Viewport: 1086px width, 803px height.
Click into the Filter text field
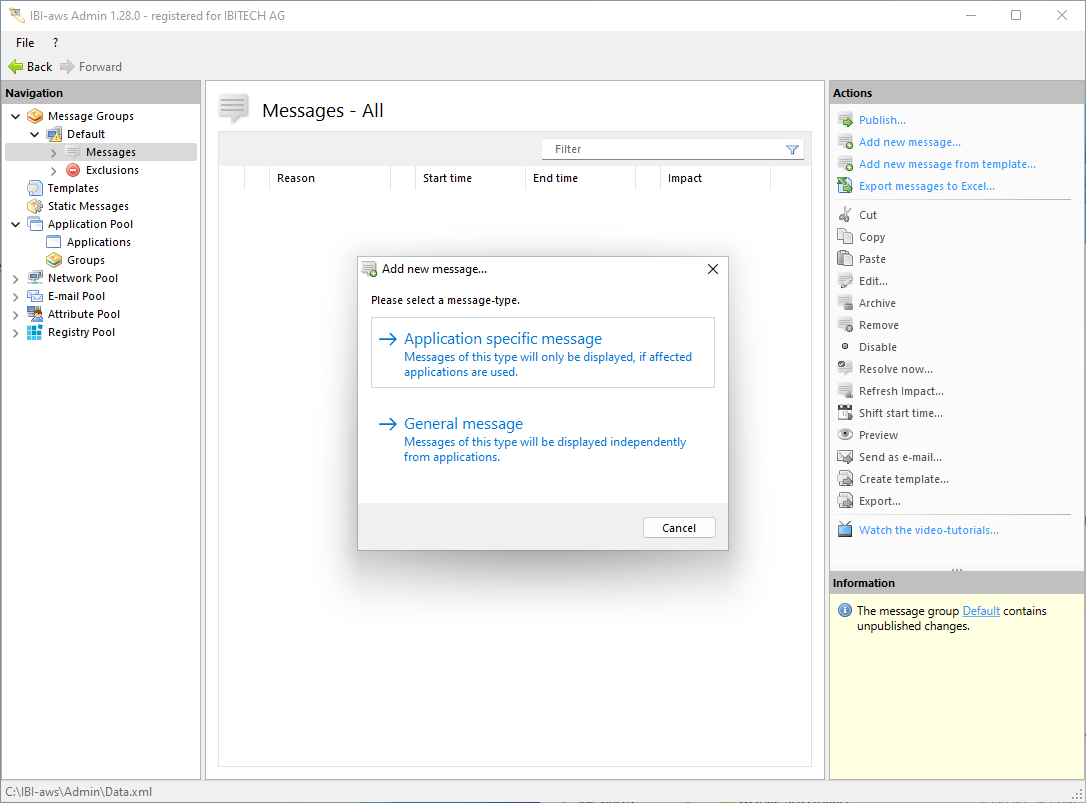coord(660,149)
